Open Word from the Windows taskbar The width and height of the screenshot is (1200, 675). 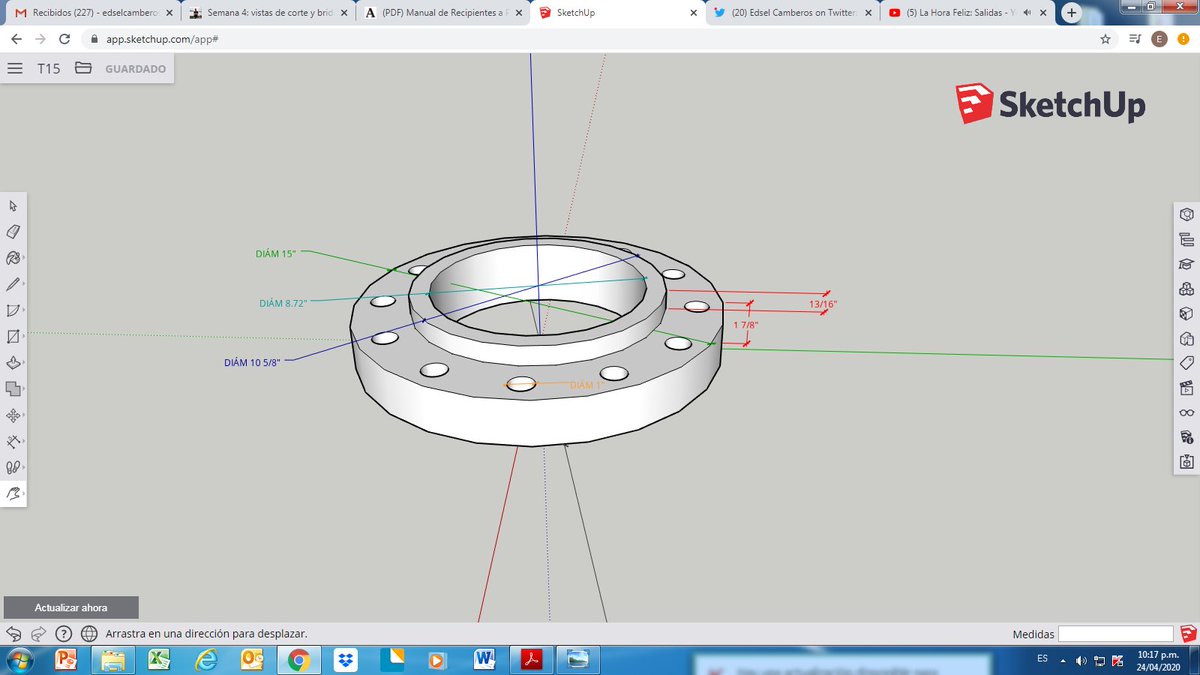point(485,659)
